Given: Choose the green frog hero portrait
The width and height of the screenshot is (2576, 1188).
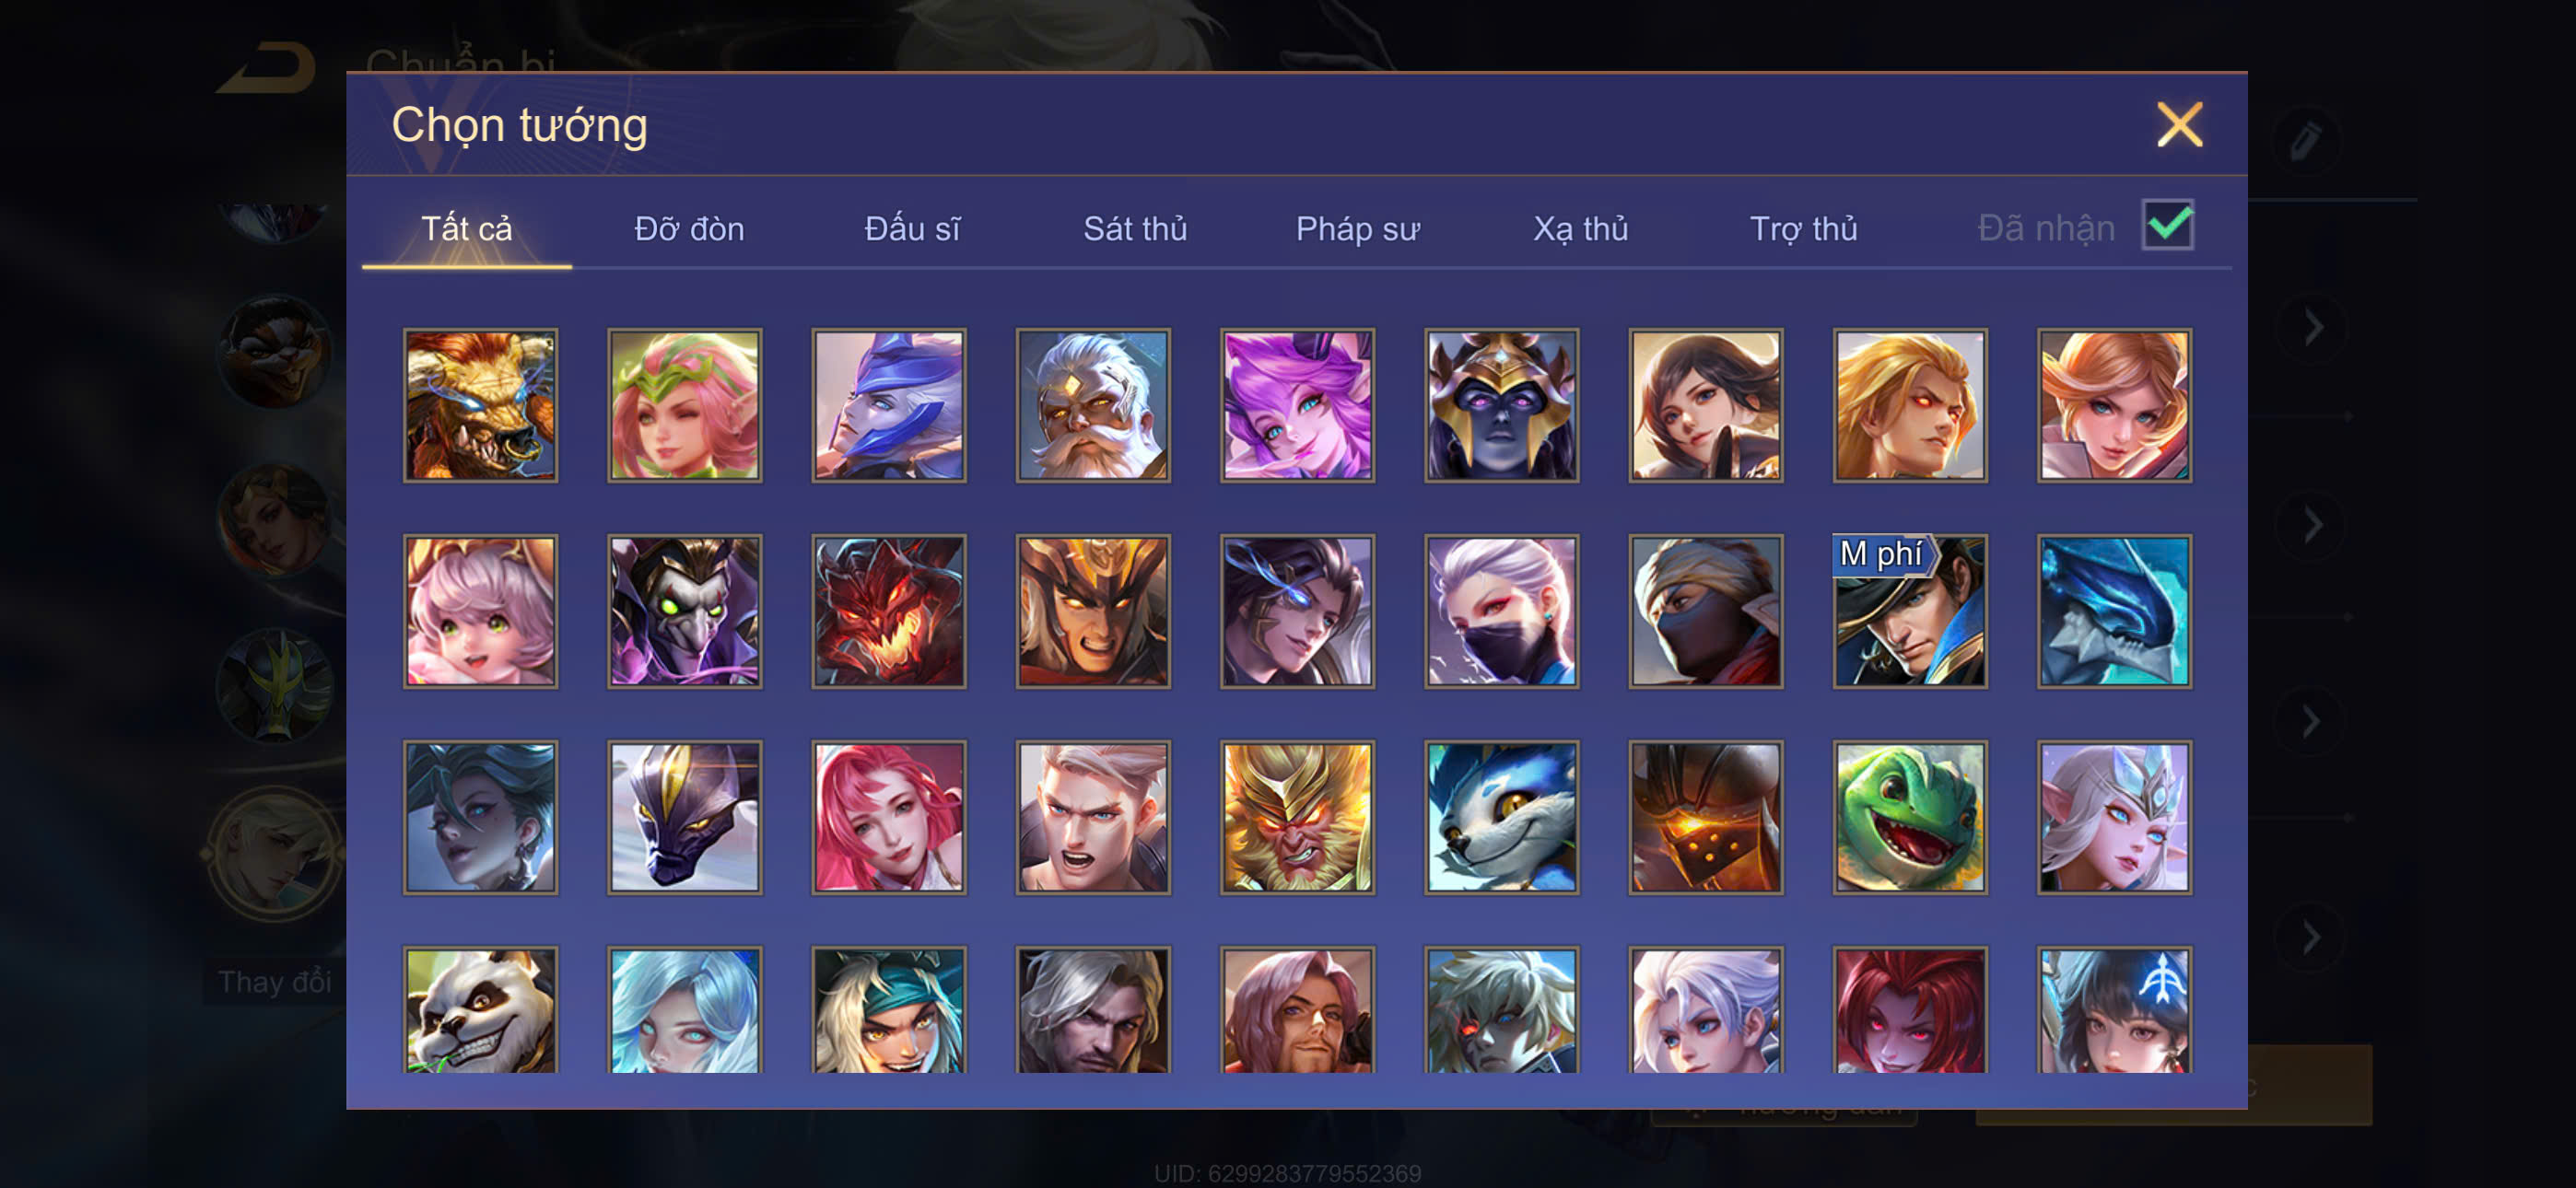Looking at the screenshot, I should tap(1909, 817).
